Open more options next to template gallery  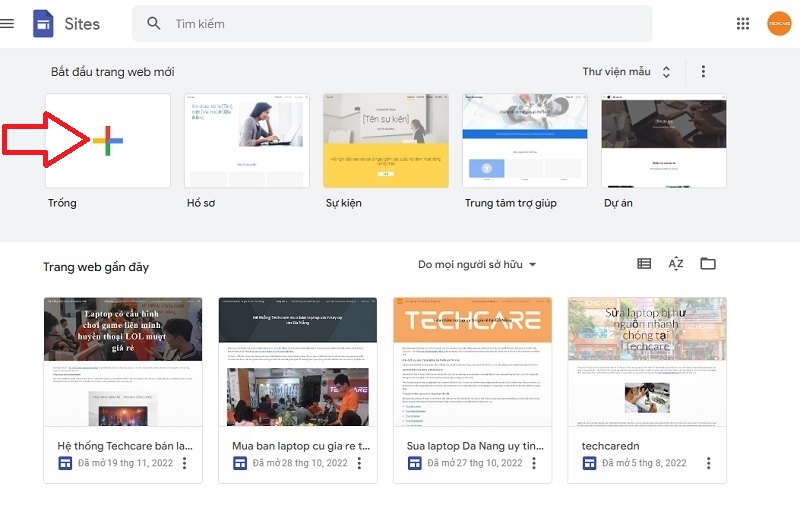703,72
